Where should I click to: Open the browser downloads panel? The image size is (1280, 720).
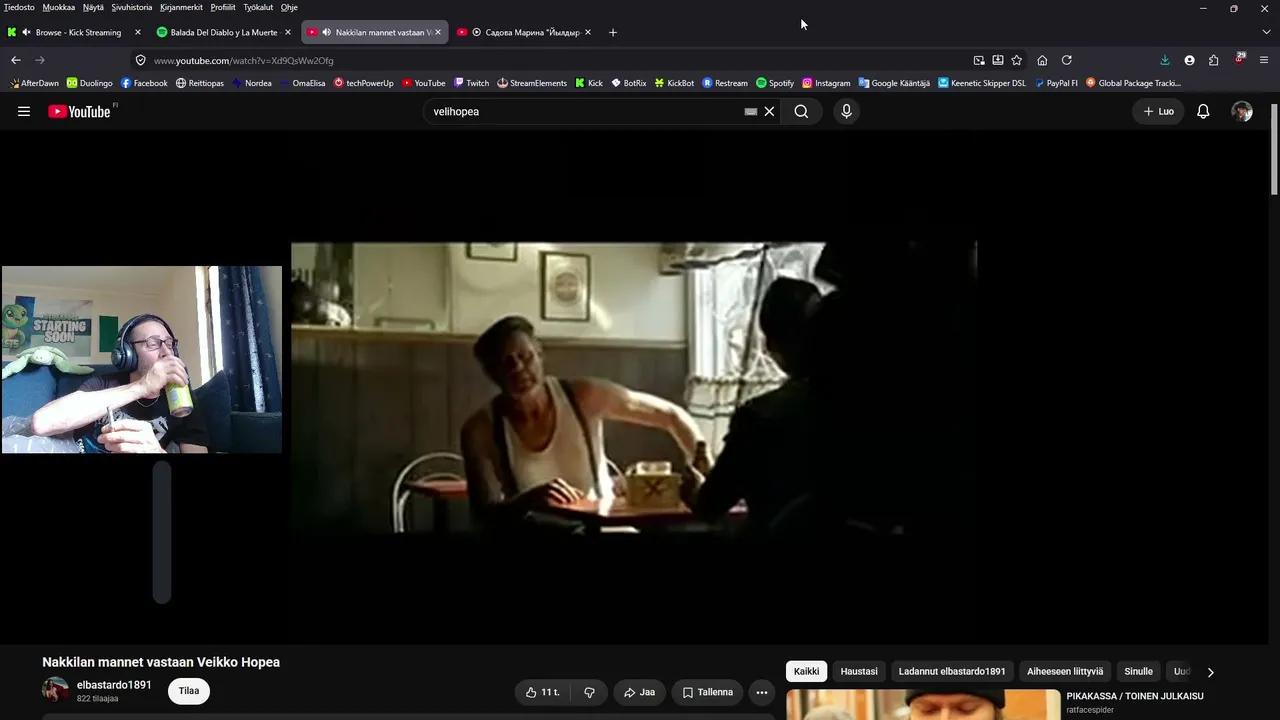pos(1165,60)
